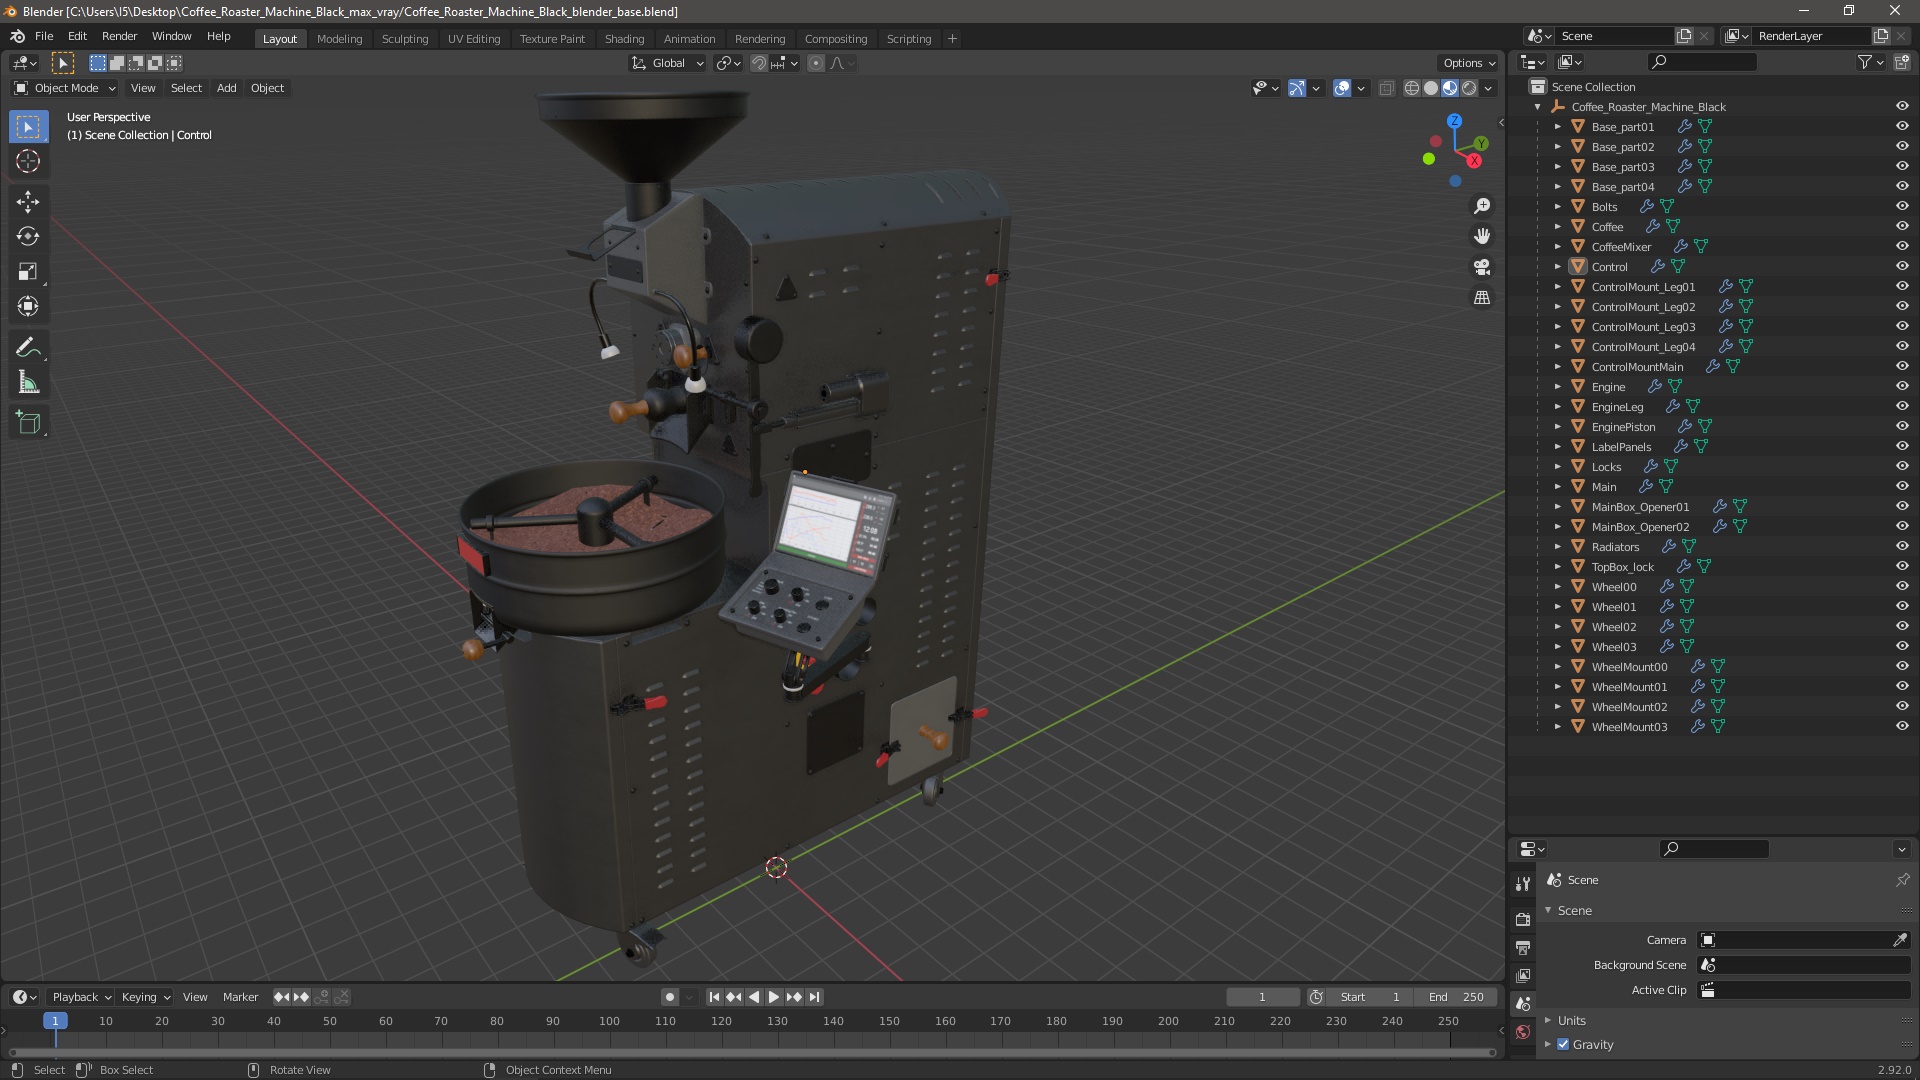This screenshot has height=1080, width=1920.
Task: Switch to rendered viewport shading
Action: 1469,88
